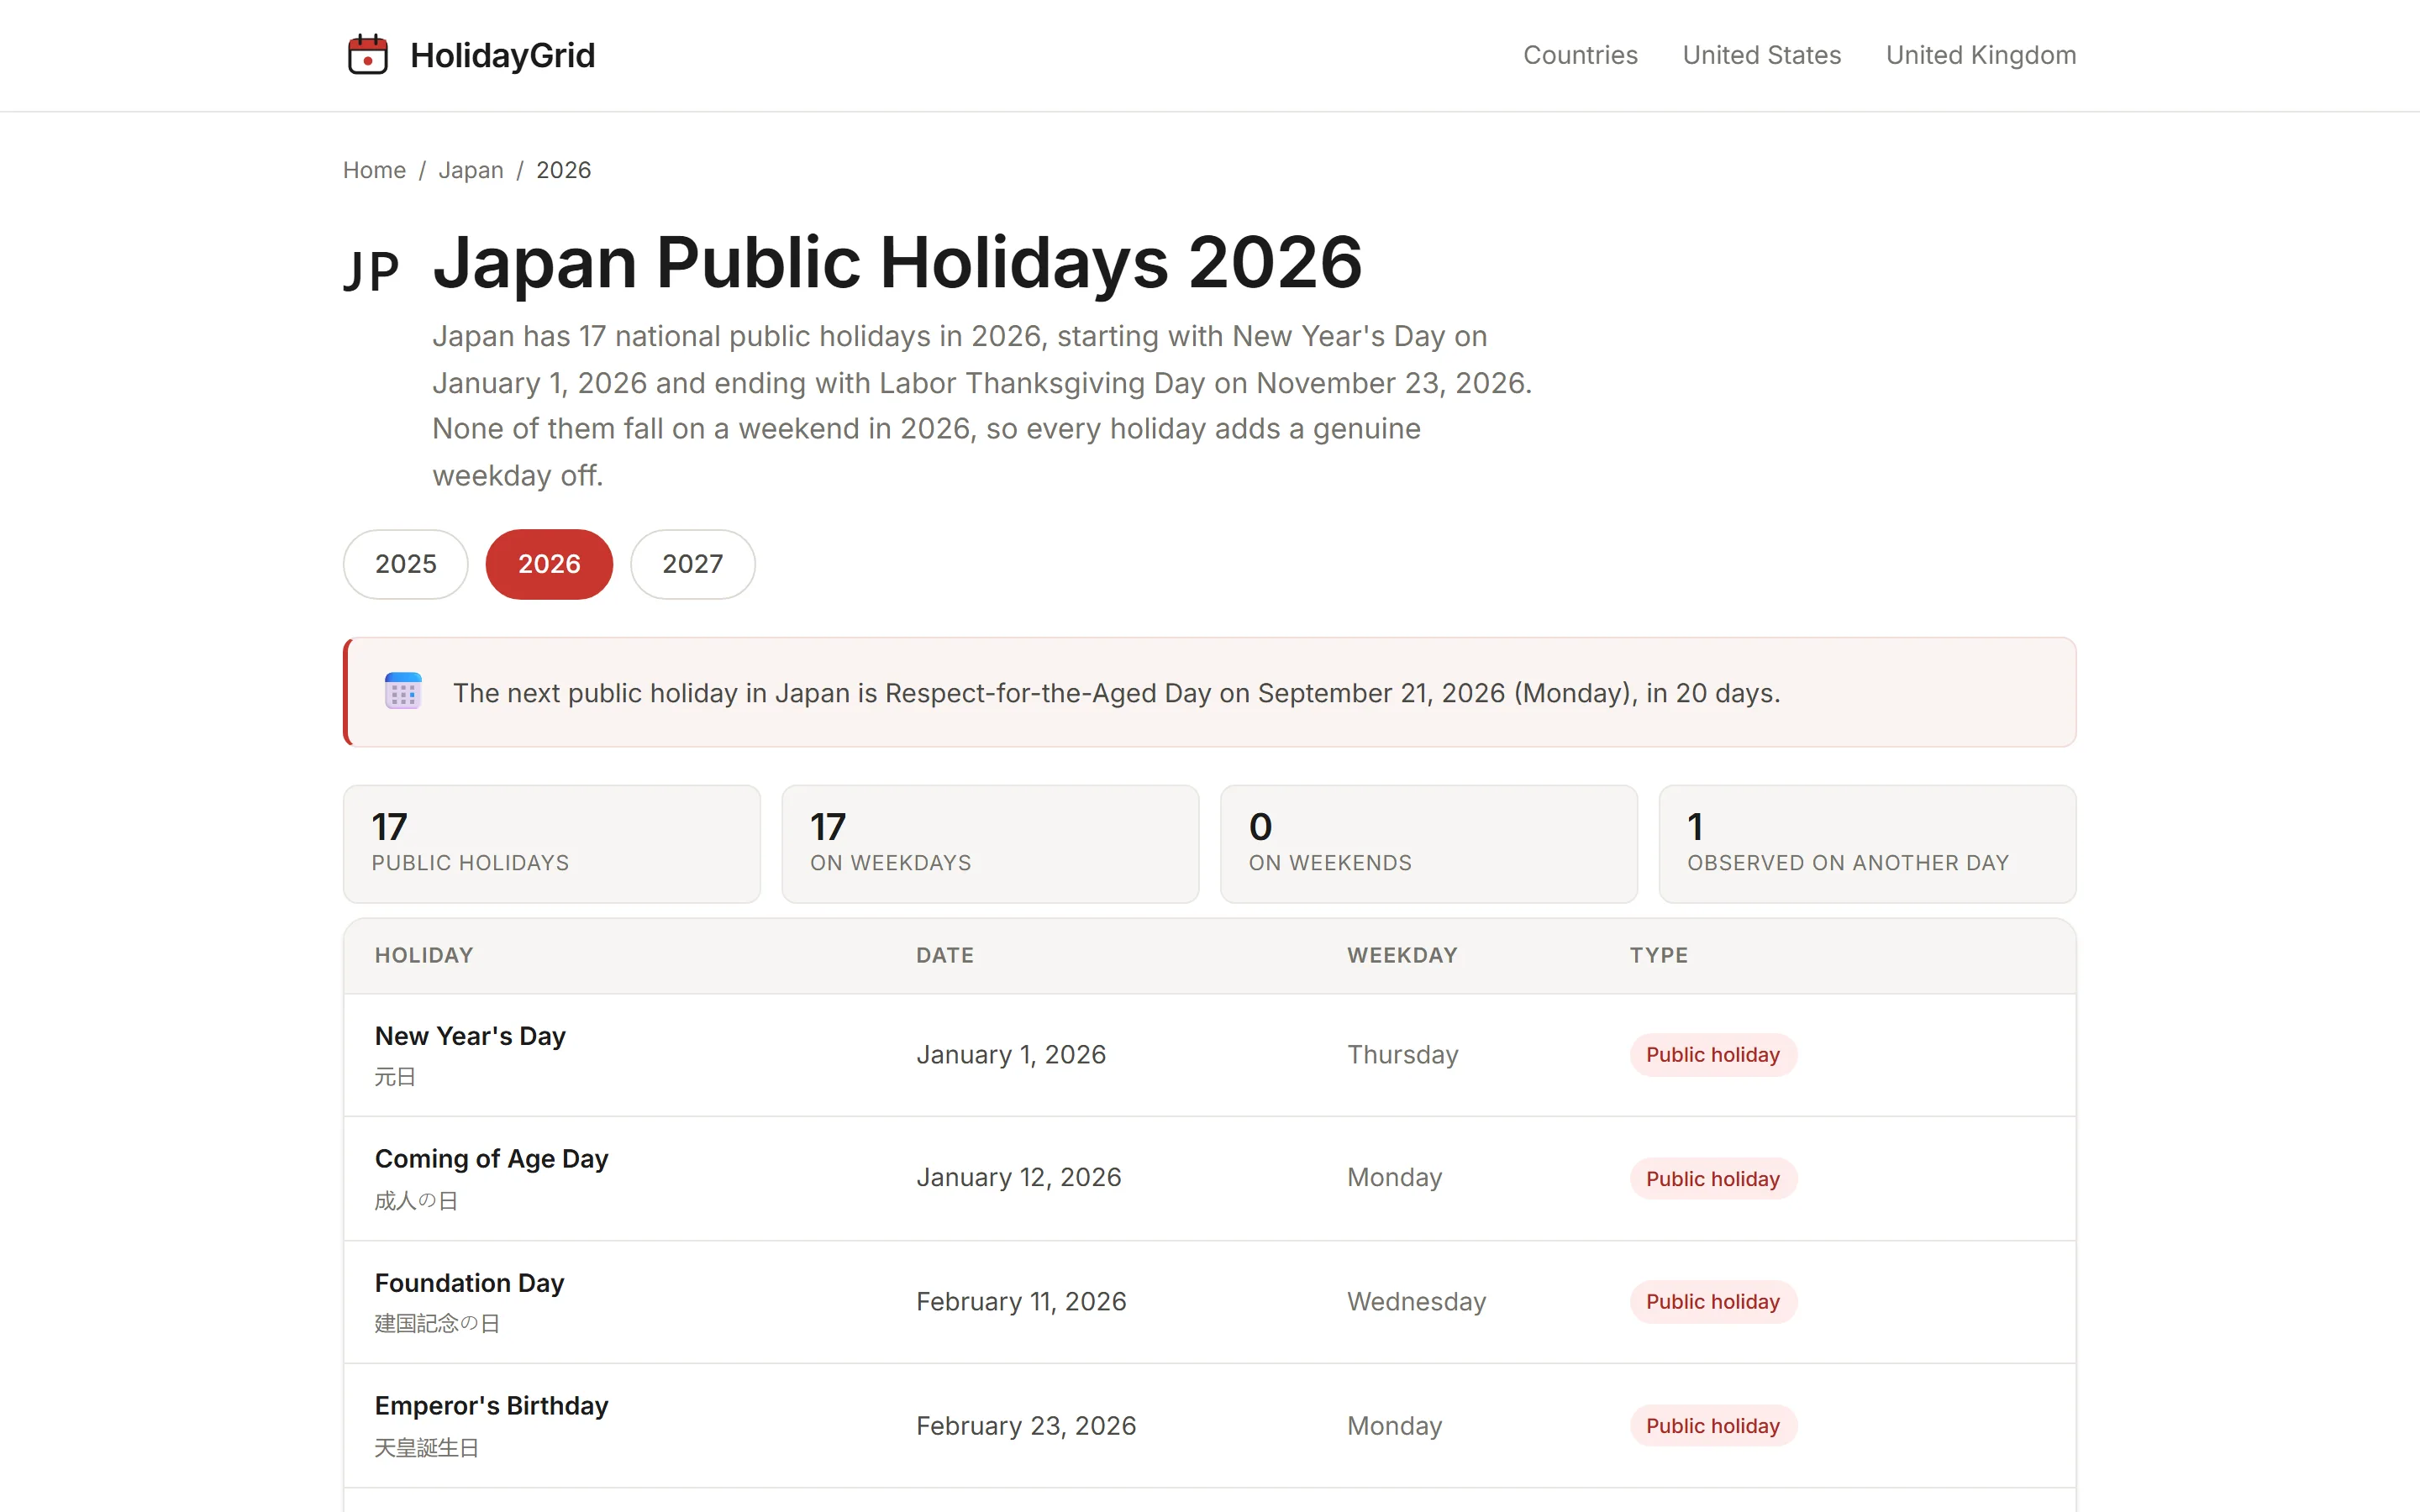Screen dimensions: 2420x1512
Task: Click the Japanese name 元日
Action: coord(394,1077)
